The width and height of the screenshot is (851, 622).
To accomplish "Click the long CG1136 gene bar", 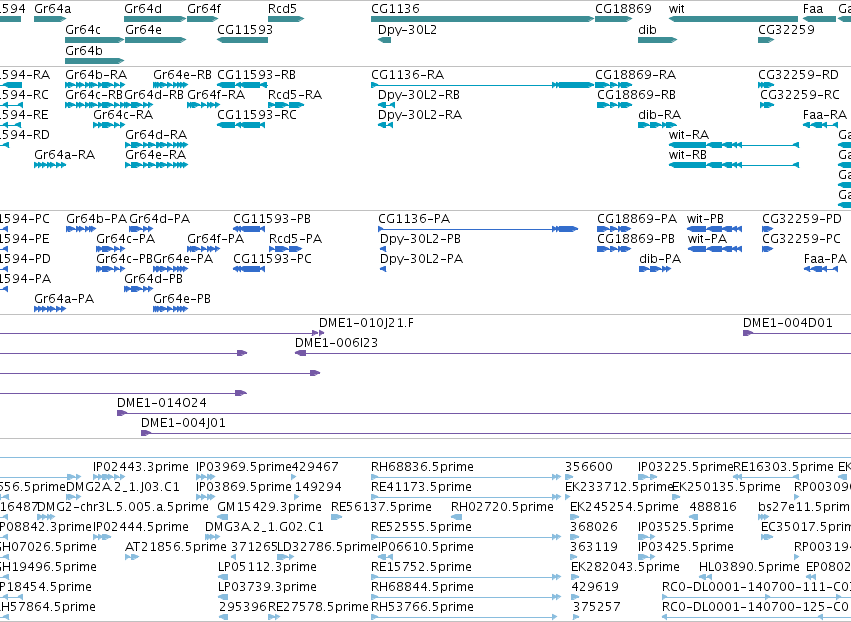I will tap(482, 20).
